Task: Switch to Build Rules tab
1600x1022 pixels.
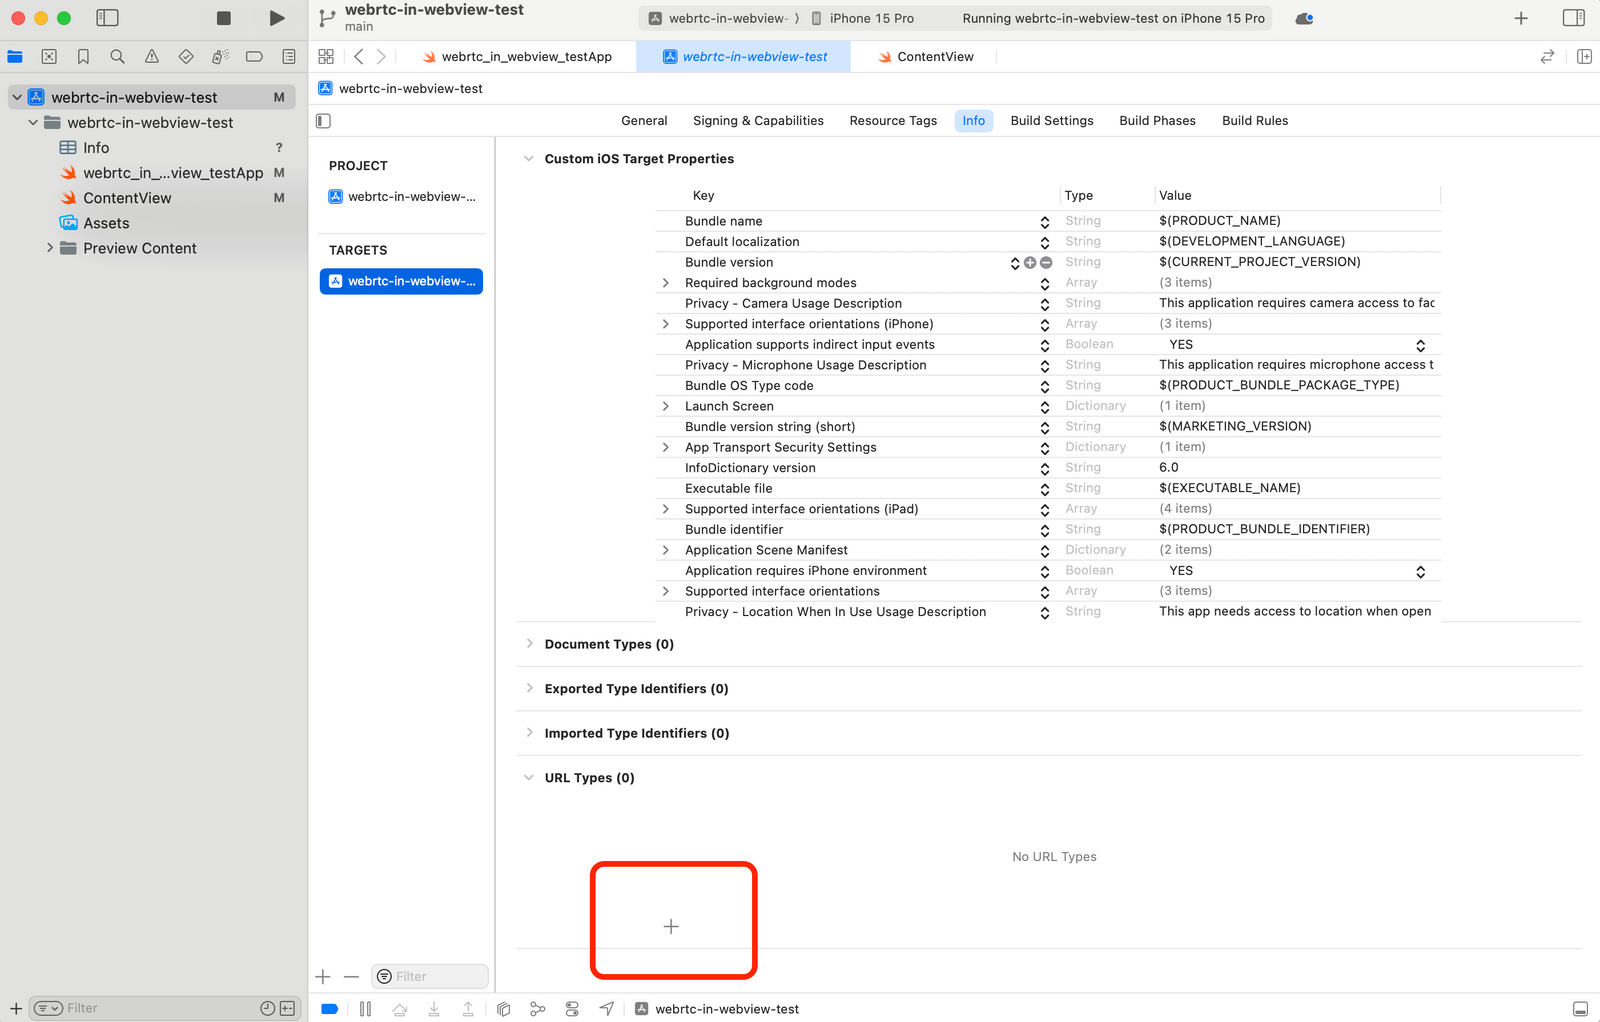Action: point(1255,121)
